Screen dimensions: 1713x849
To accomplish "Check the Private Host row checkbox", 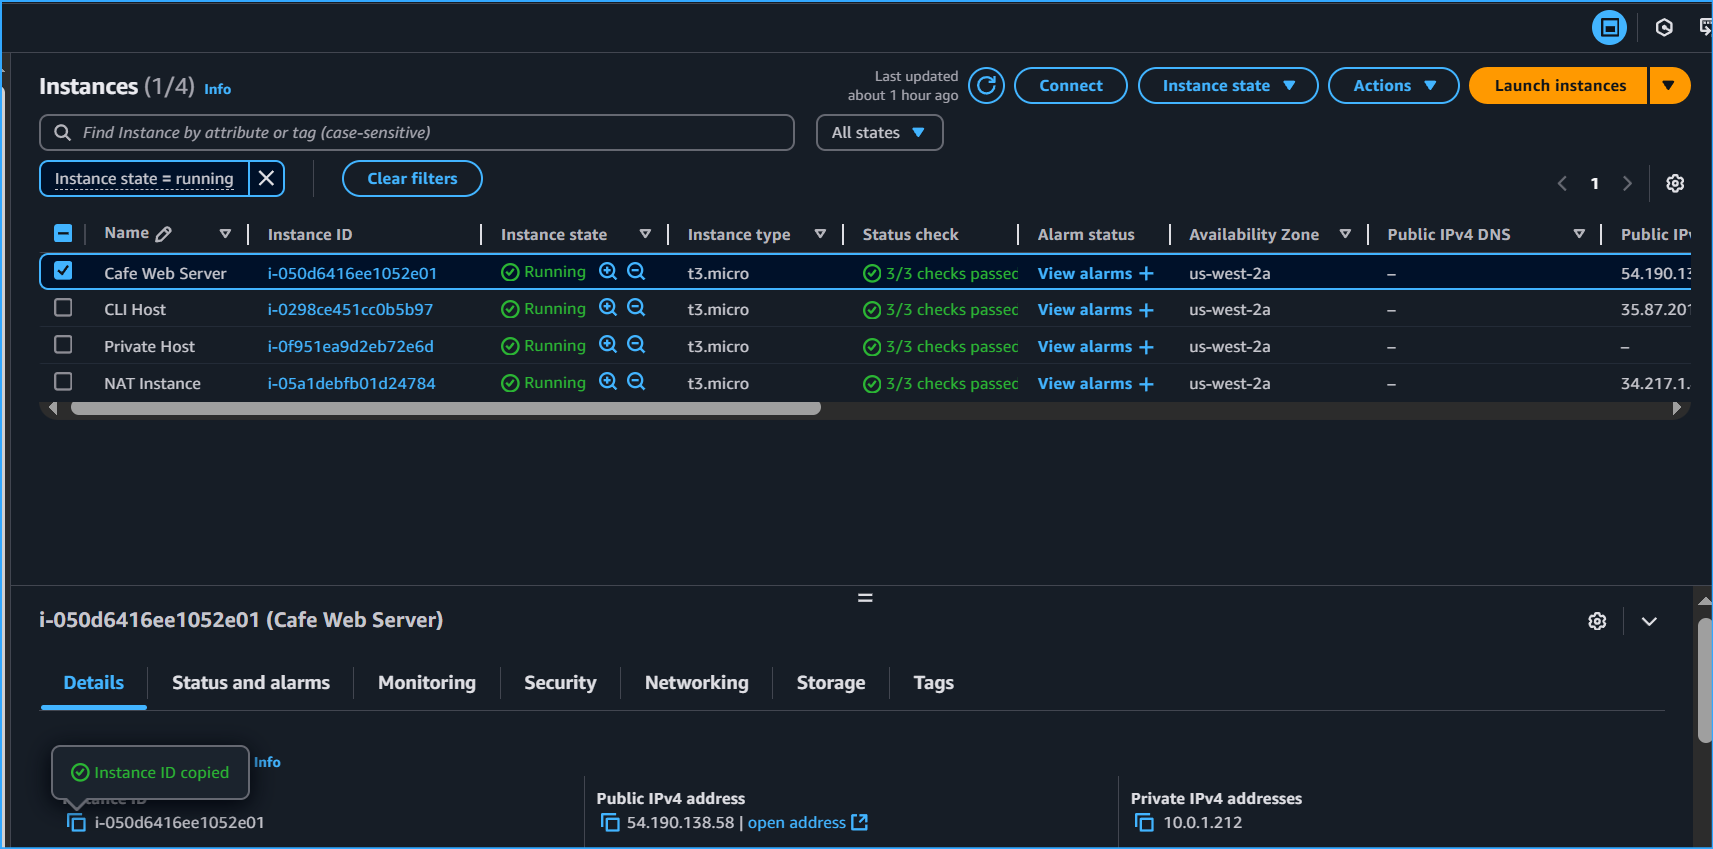I will (x=63, y=344).
